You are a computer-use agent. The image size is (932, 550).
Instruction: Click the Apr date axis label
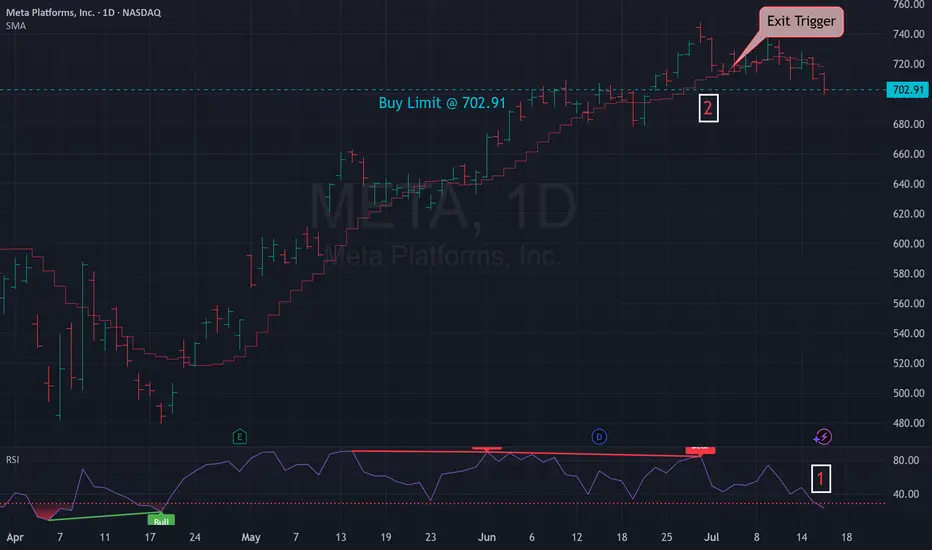pos(15,538)
